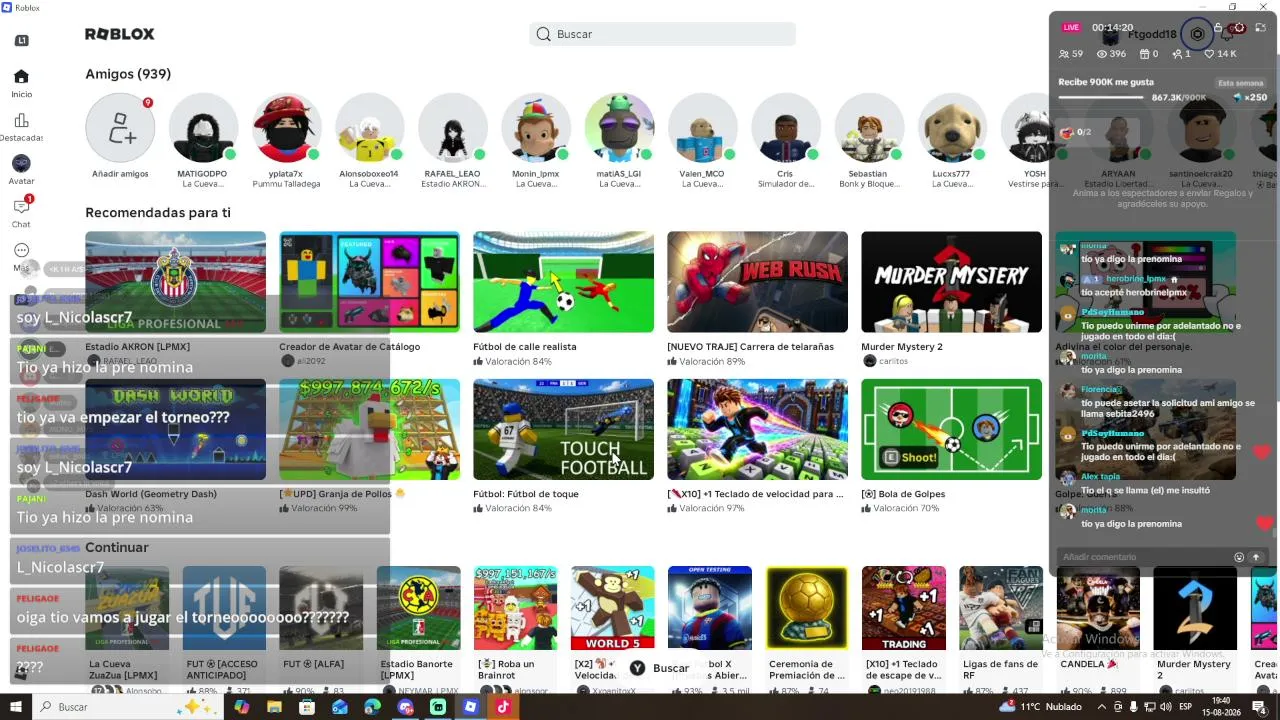1280x720 pixels.
Task: Open Lucxs777 friend avatar
Action: pyautogui.click(x=951, y=128)
